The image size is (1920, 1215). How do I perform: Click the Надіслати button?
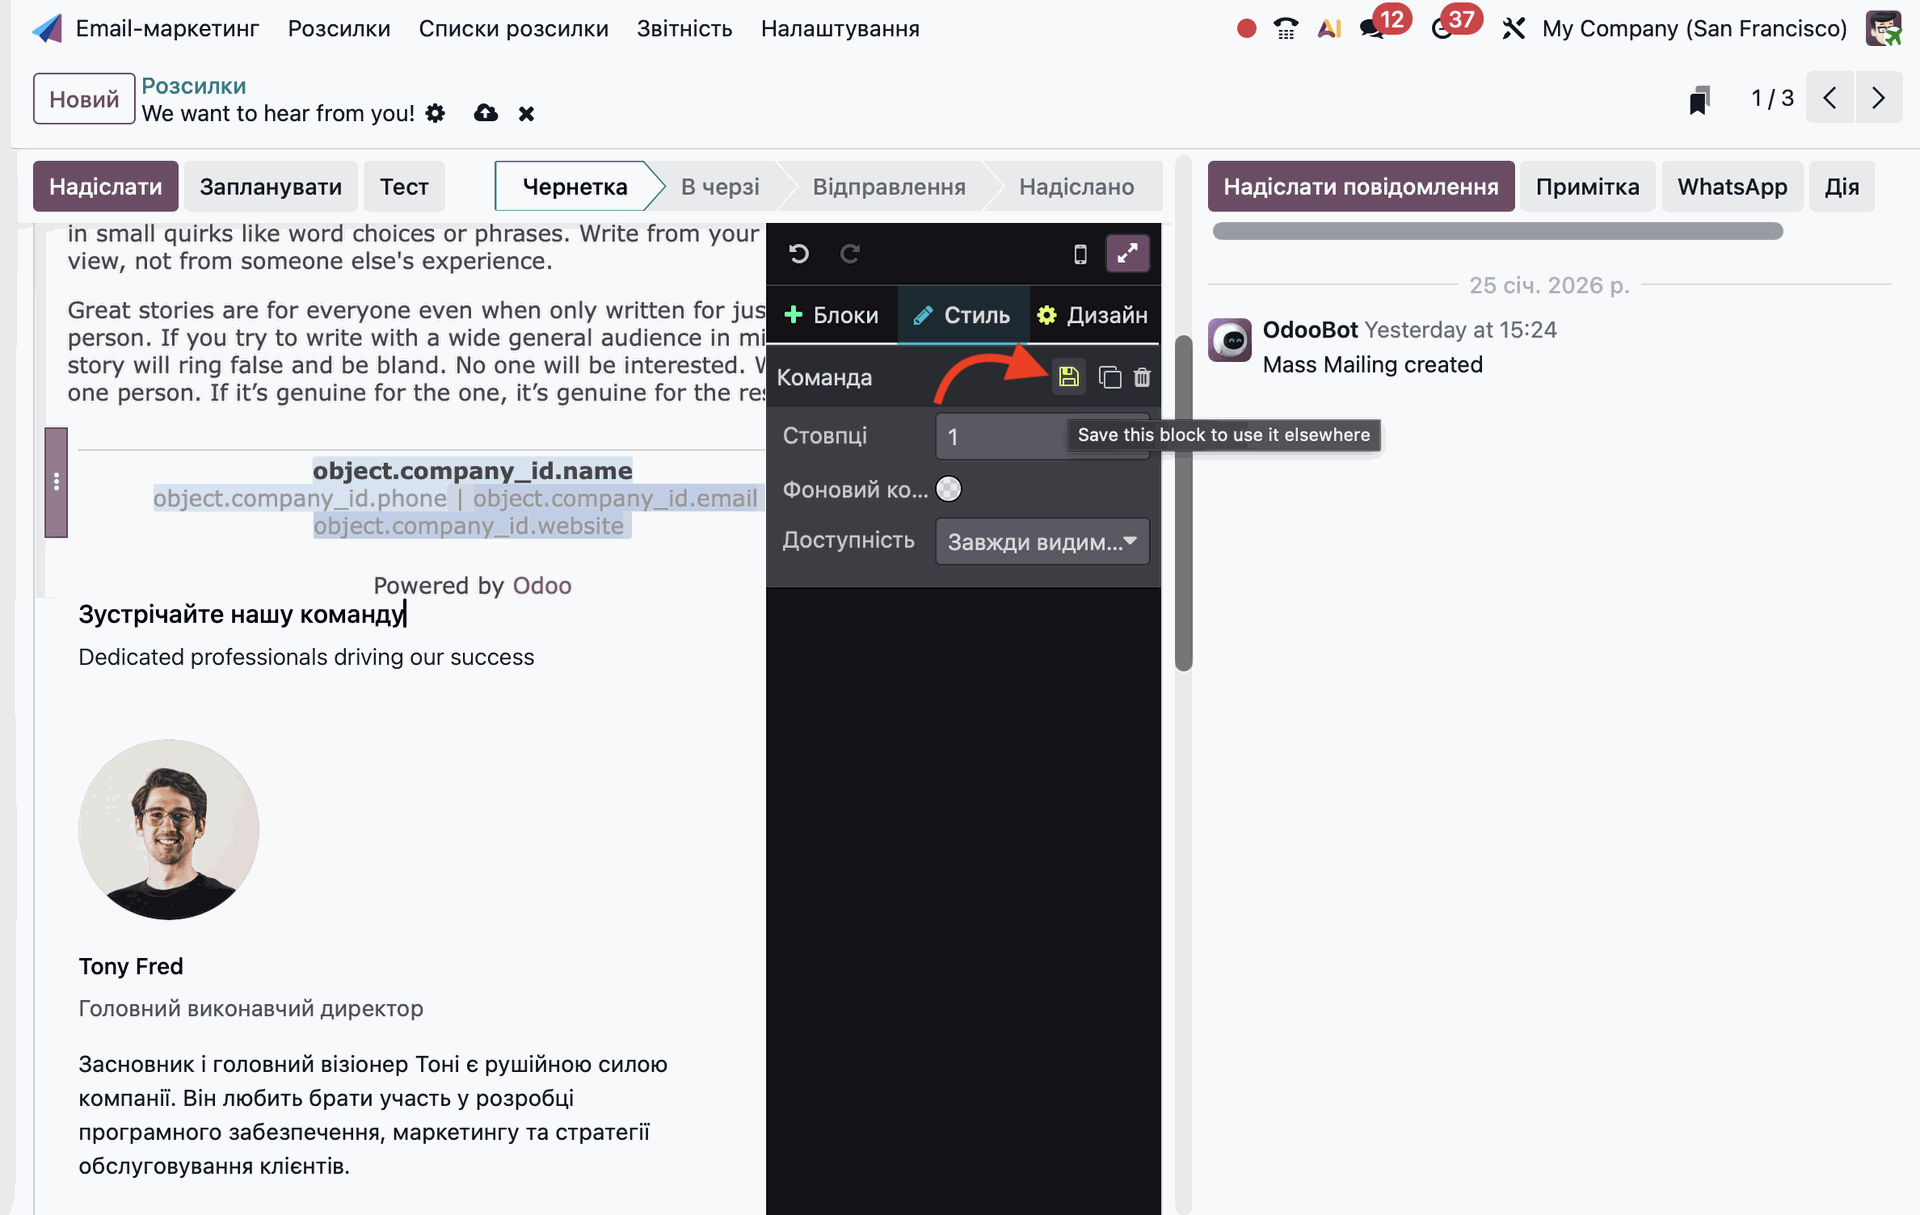[x=105, y=186]
